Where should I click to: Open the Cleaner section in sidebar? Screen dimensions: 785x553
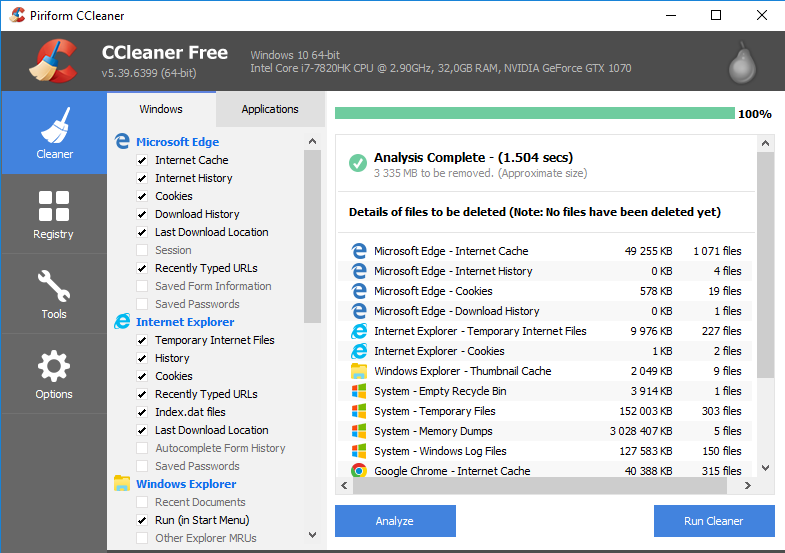pos(54,133)
